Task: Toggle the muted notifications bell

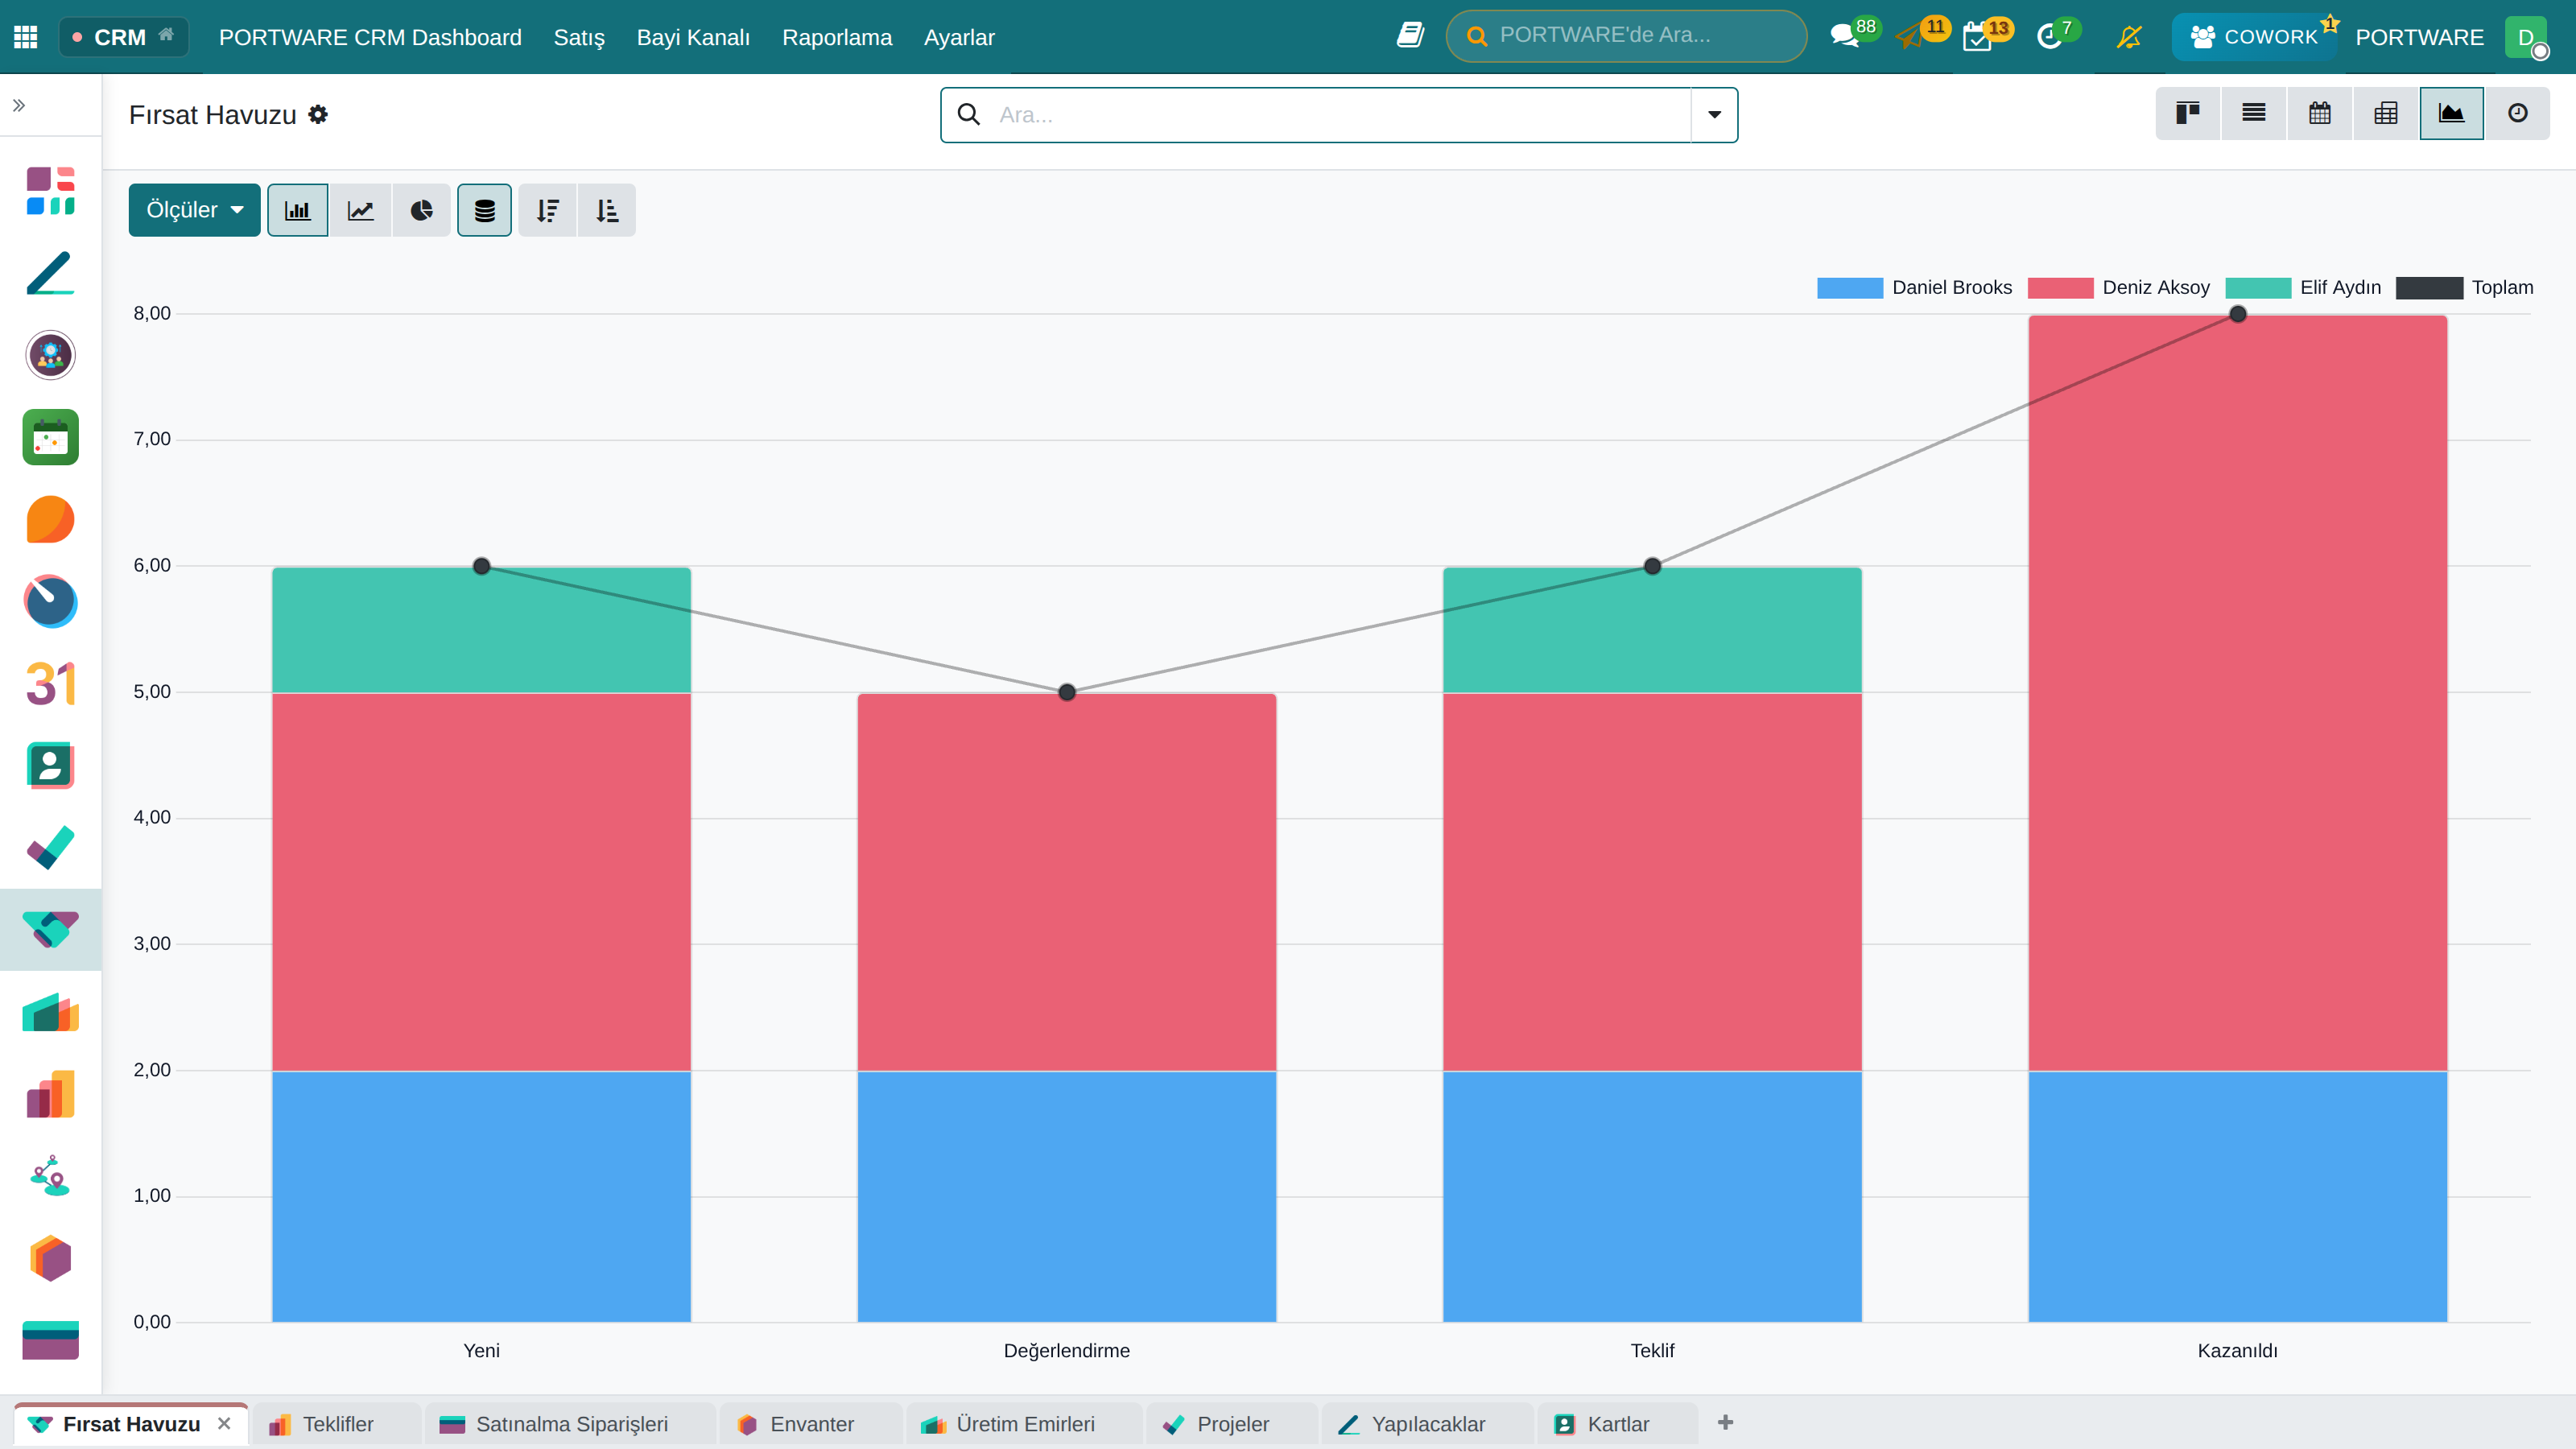Action: tap(2129, 37)
